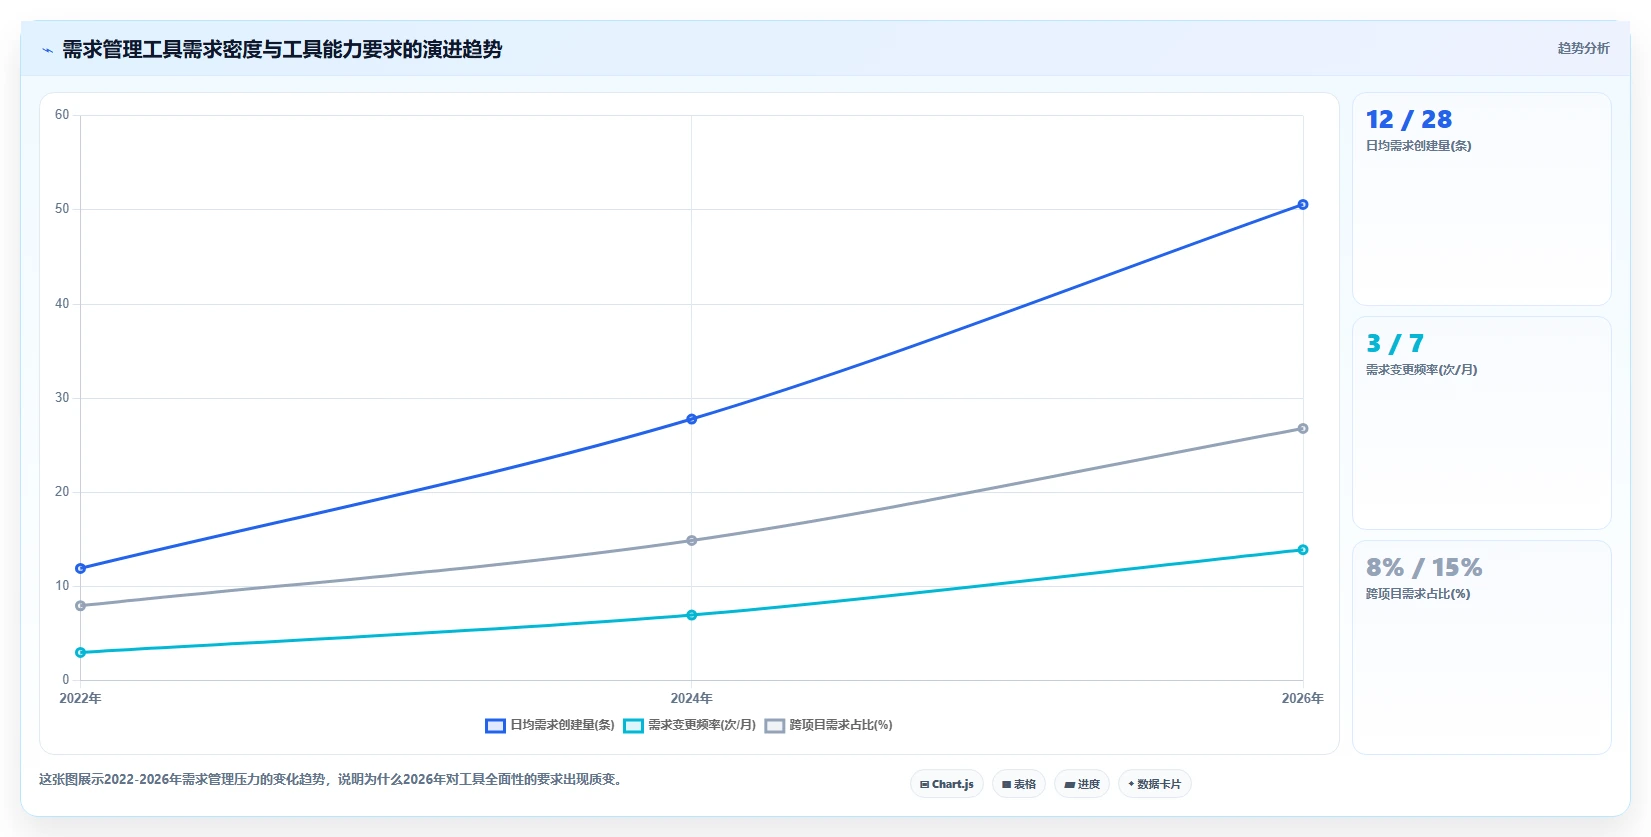Click the 需求变更频率(次/月) legend label

(x=702, y=725)
